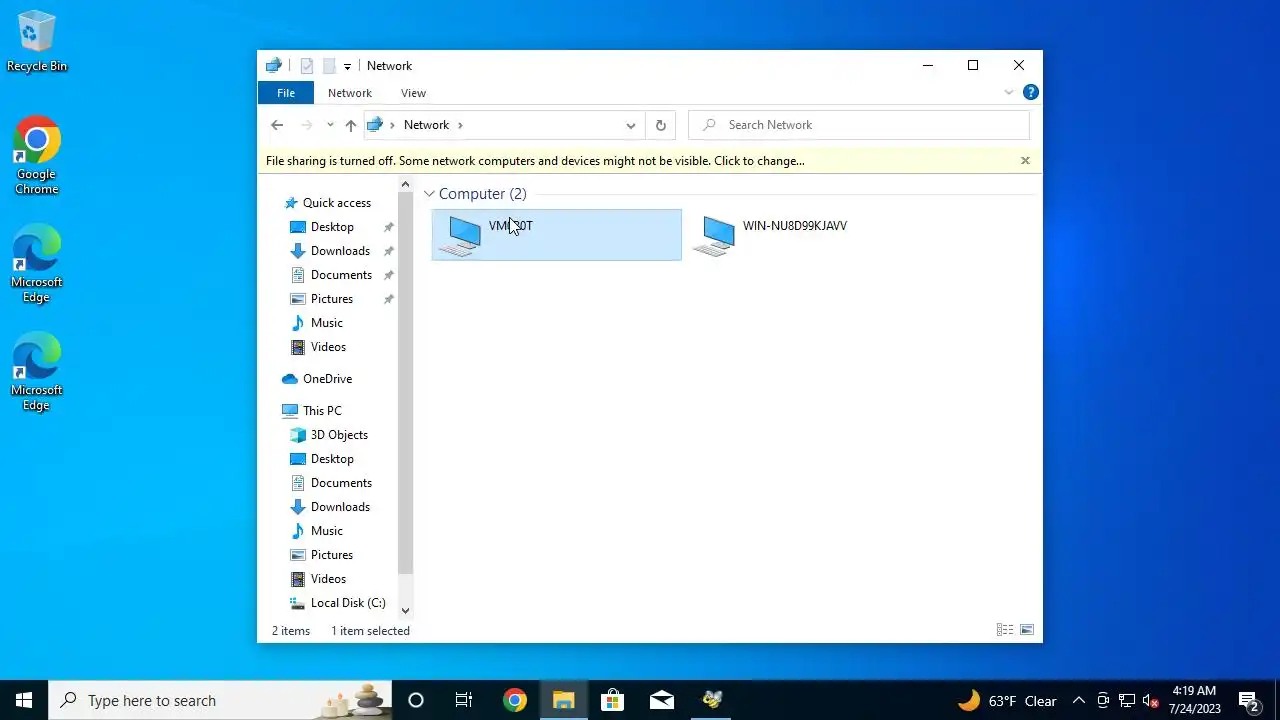The image size is (1280, 720).
Task: Open Microsoft Store from the taskbar
Action: point(613,700)
